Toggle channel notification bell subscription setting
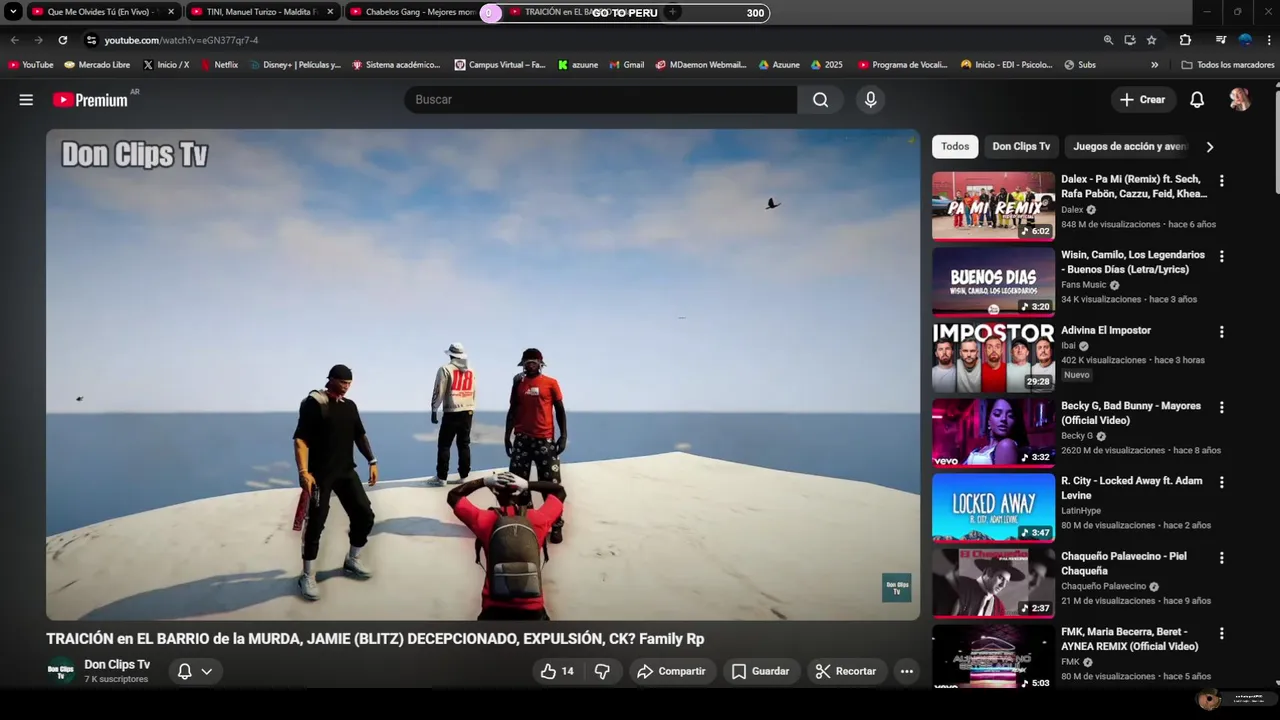The width and height of the screenshot is (1280, 720). pyautogui.click(x=195, y=671)
